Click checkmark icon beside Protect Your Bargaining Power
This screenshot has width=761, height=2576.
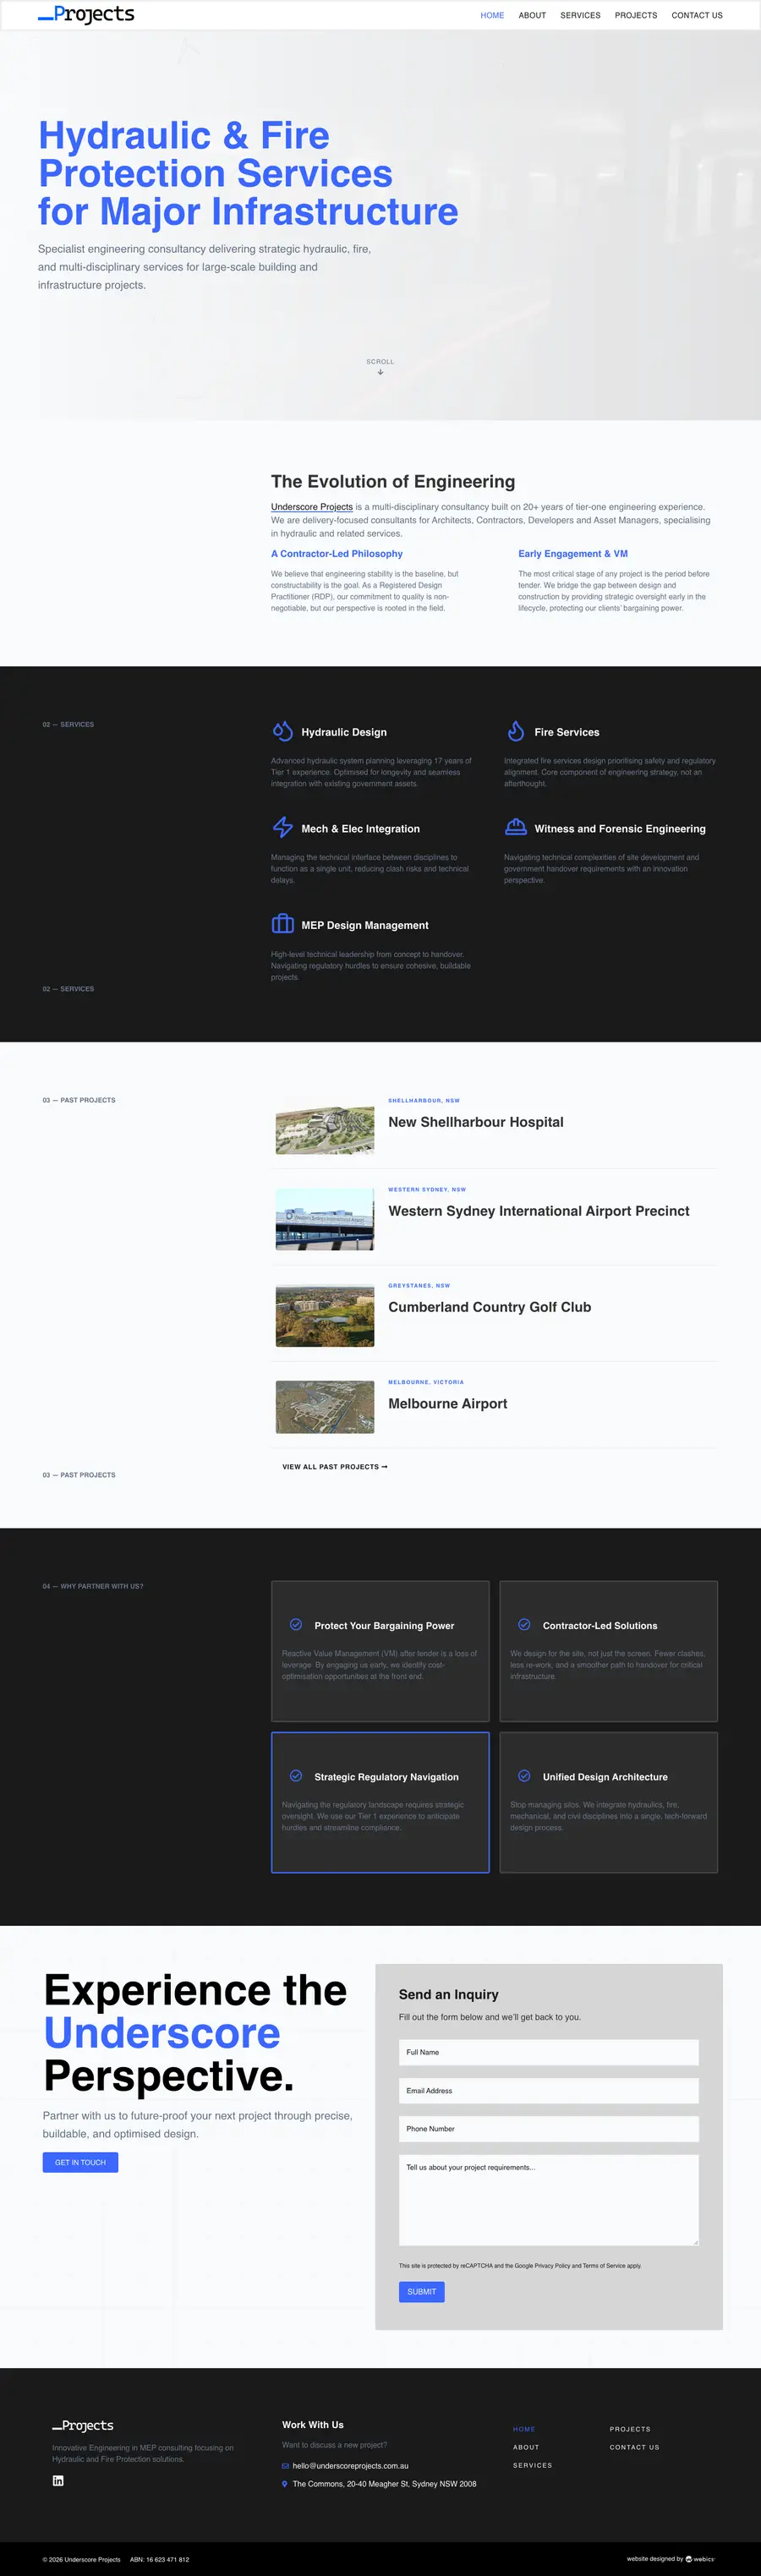[x=296, y=1624]
